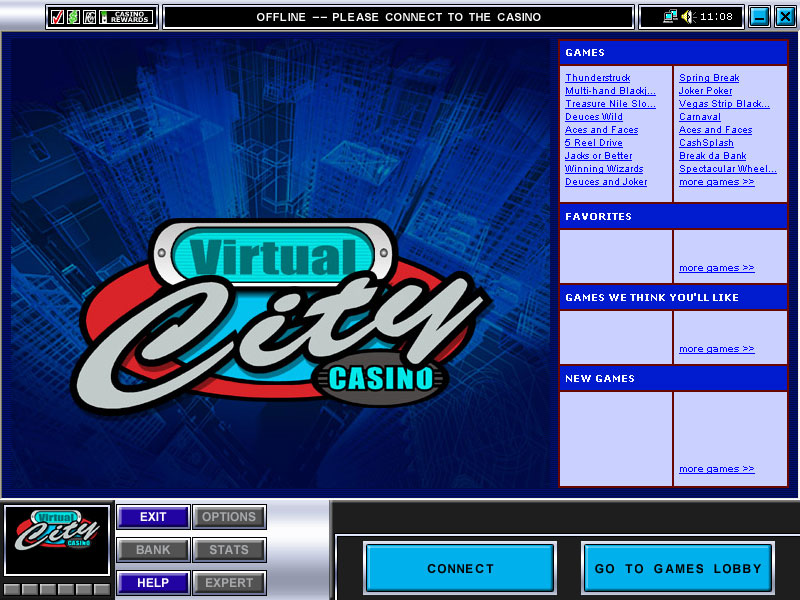The width and height of the screenshot is (800, 600).
Task: Click the red checkmark icon in top bar
Action: tap(57, 17)
